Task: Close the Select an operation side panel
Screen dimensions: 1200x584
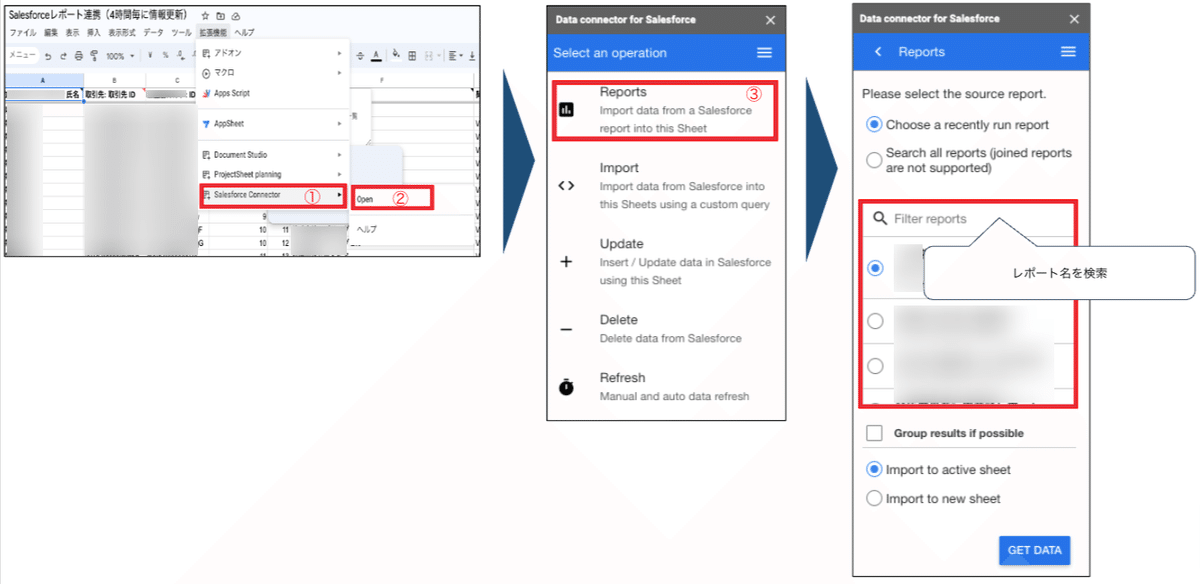Action: (770, 20)
